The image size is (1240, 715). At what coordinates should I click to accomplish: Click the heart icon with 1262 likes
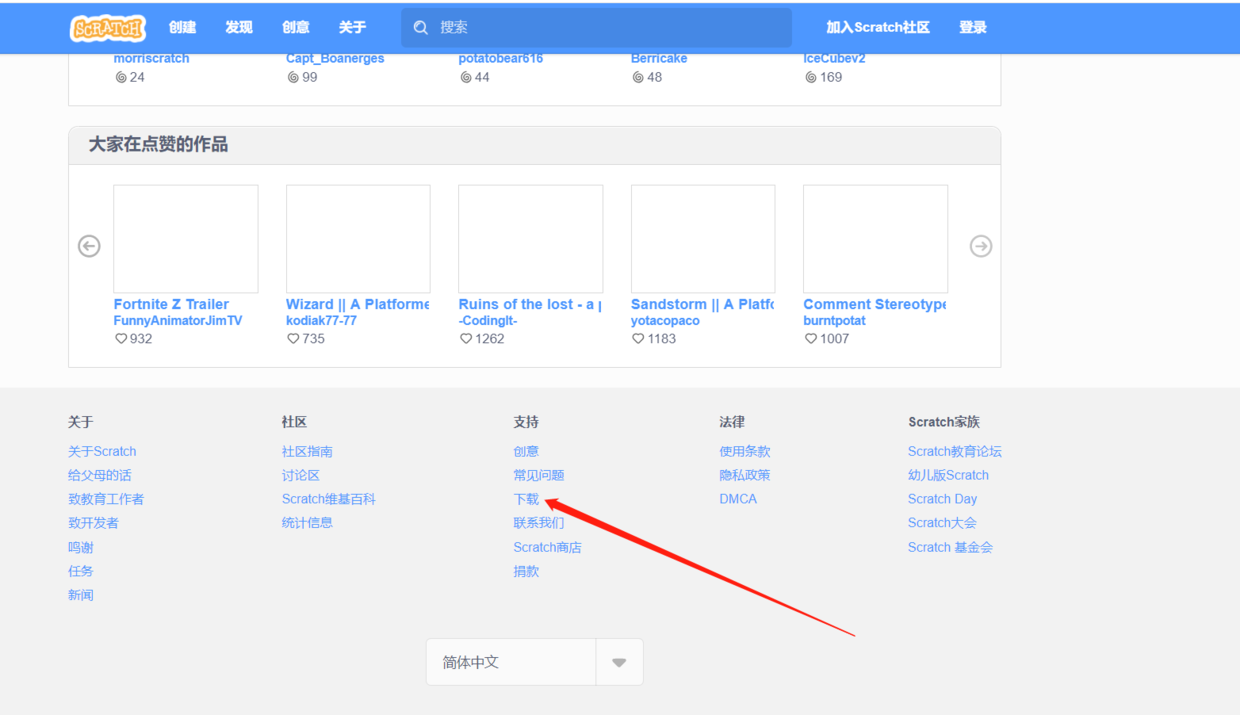tap(466, 339)
